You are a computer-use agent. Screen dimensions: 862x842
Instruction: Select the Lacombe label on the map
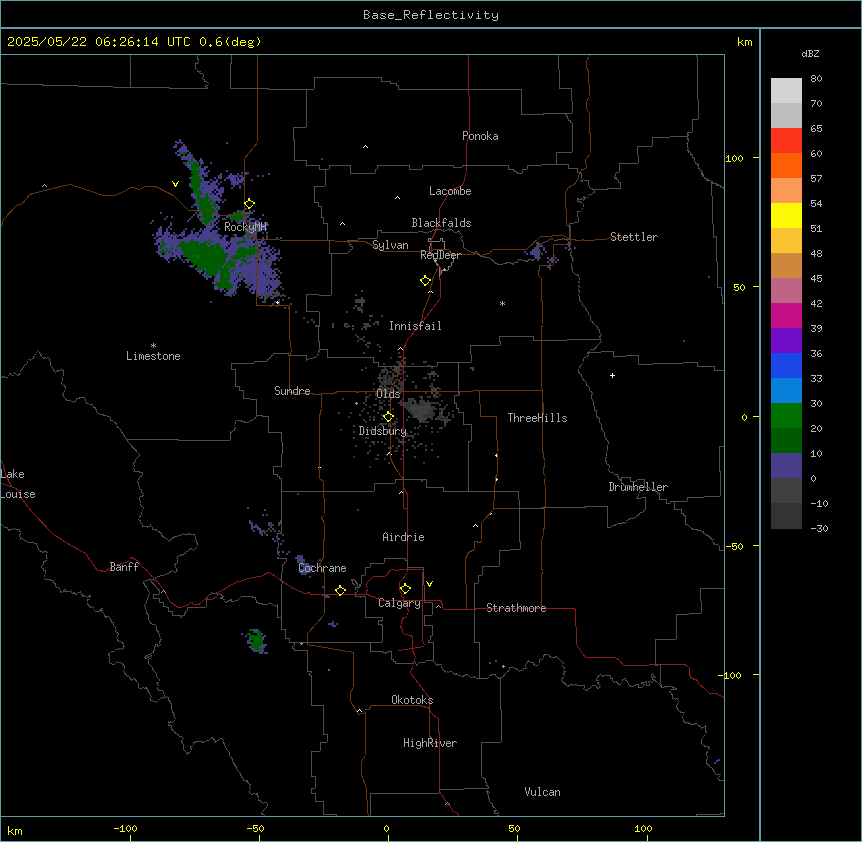click(450, 191)
